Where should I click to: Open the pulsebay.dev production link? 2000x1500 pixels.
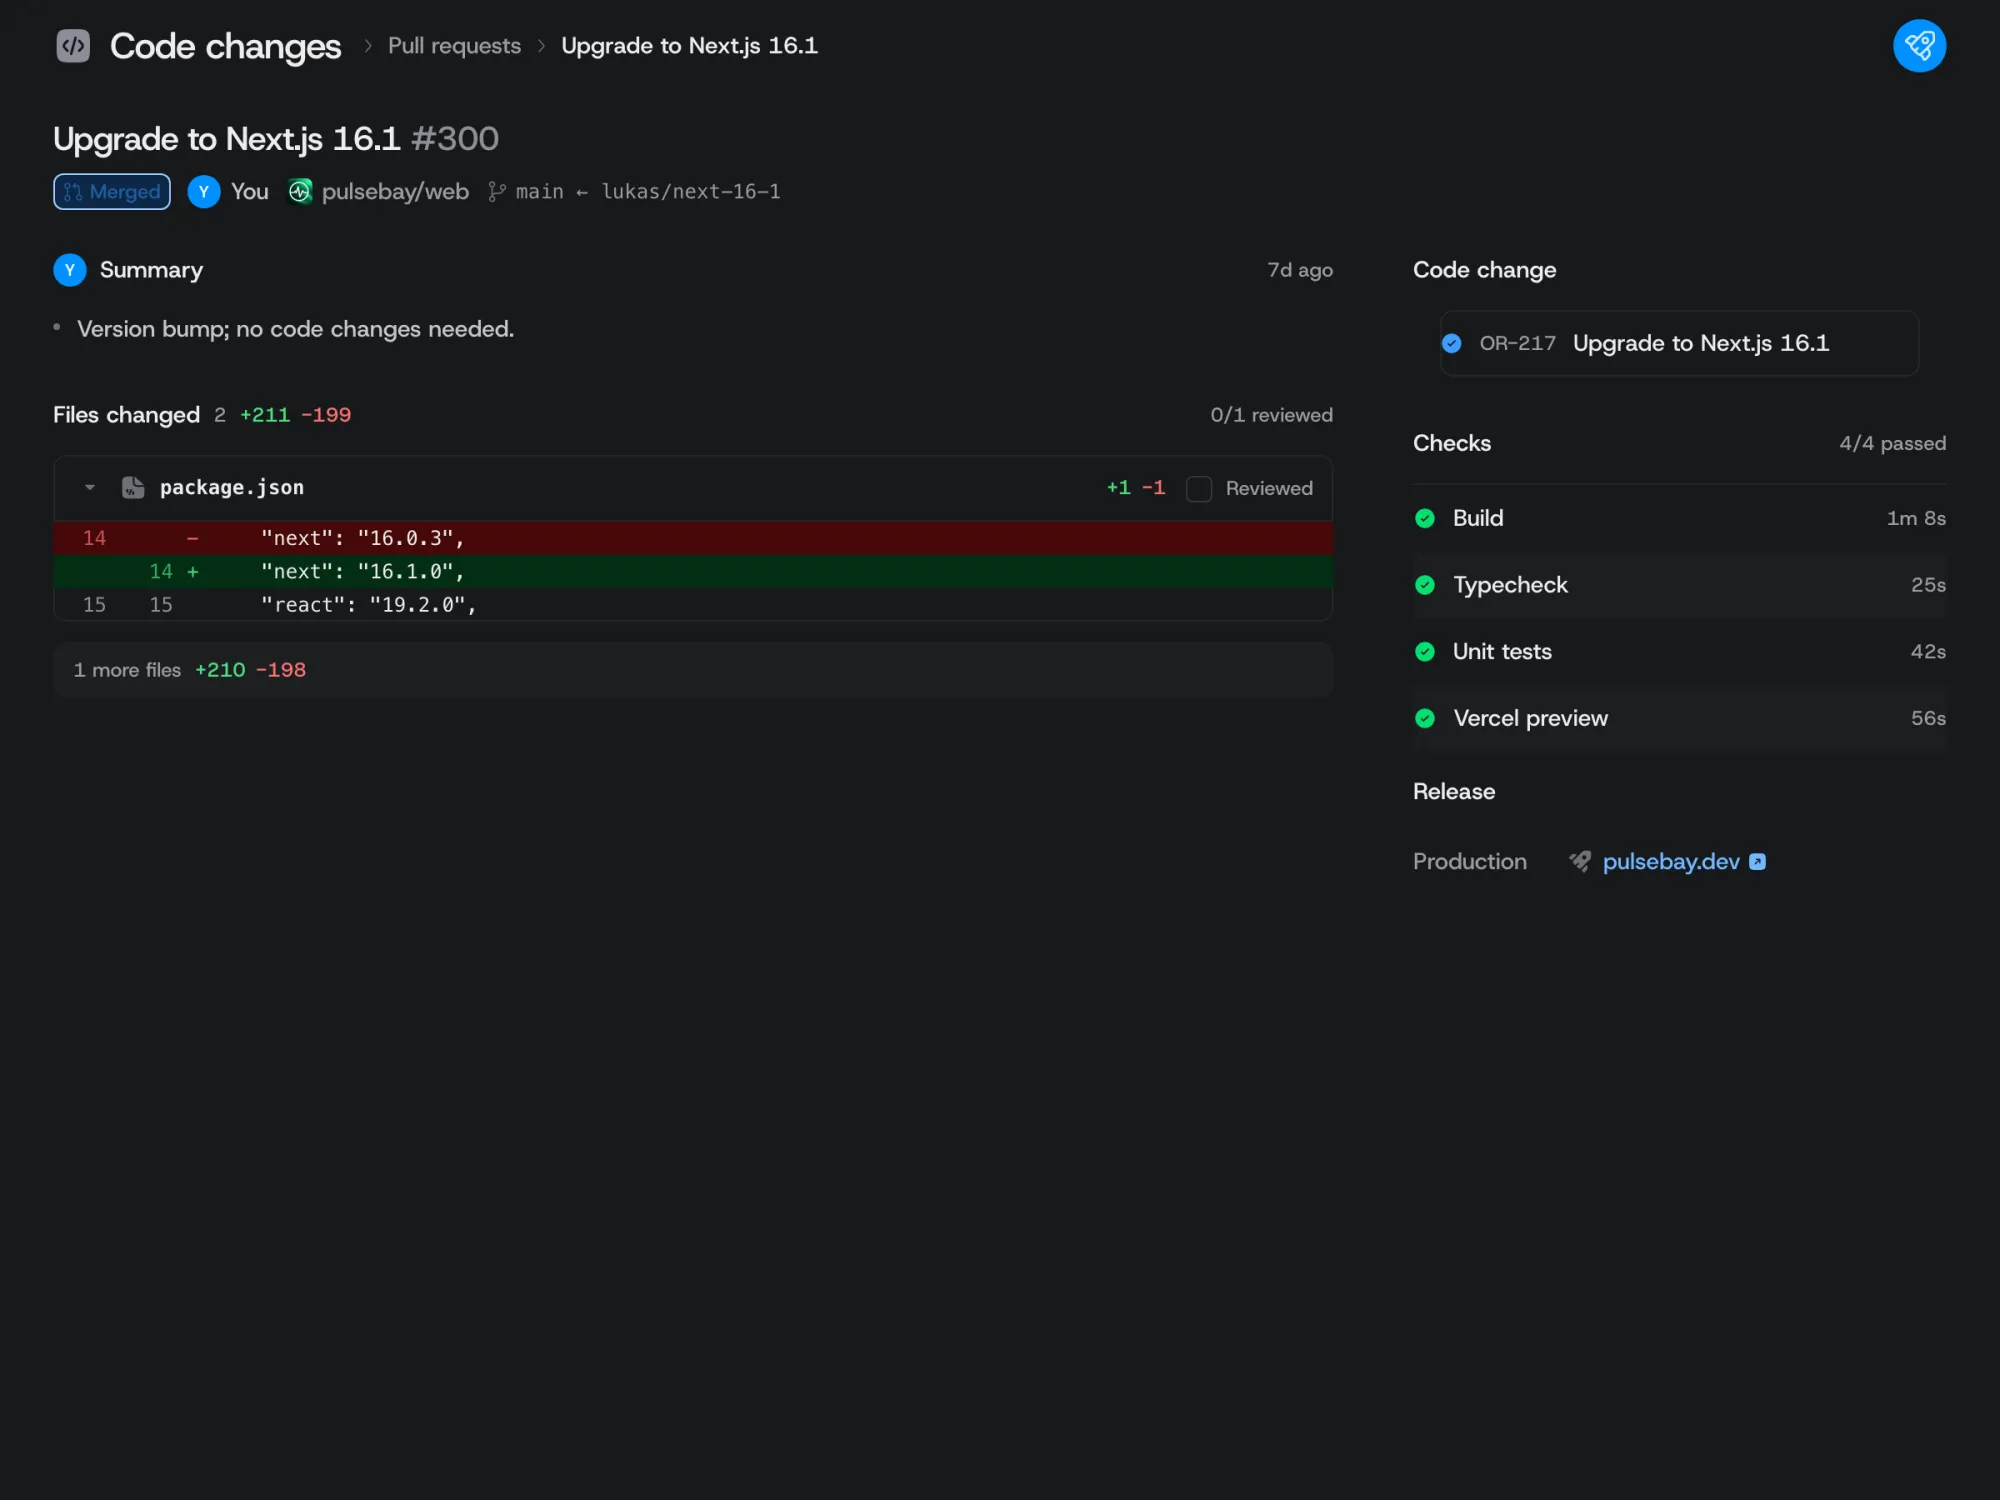click(x=1671, y=862)
